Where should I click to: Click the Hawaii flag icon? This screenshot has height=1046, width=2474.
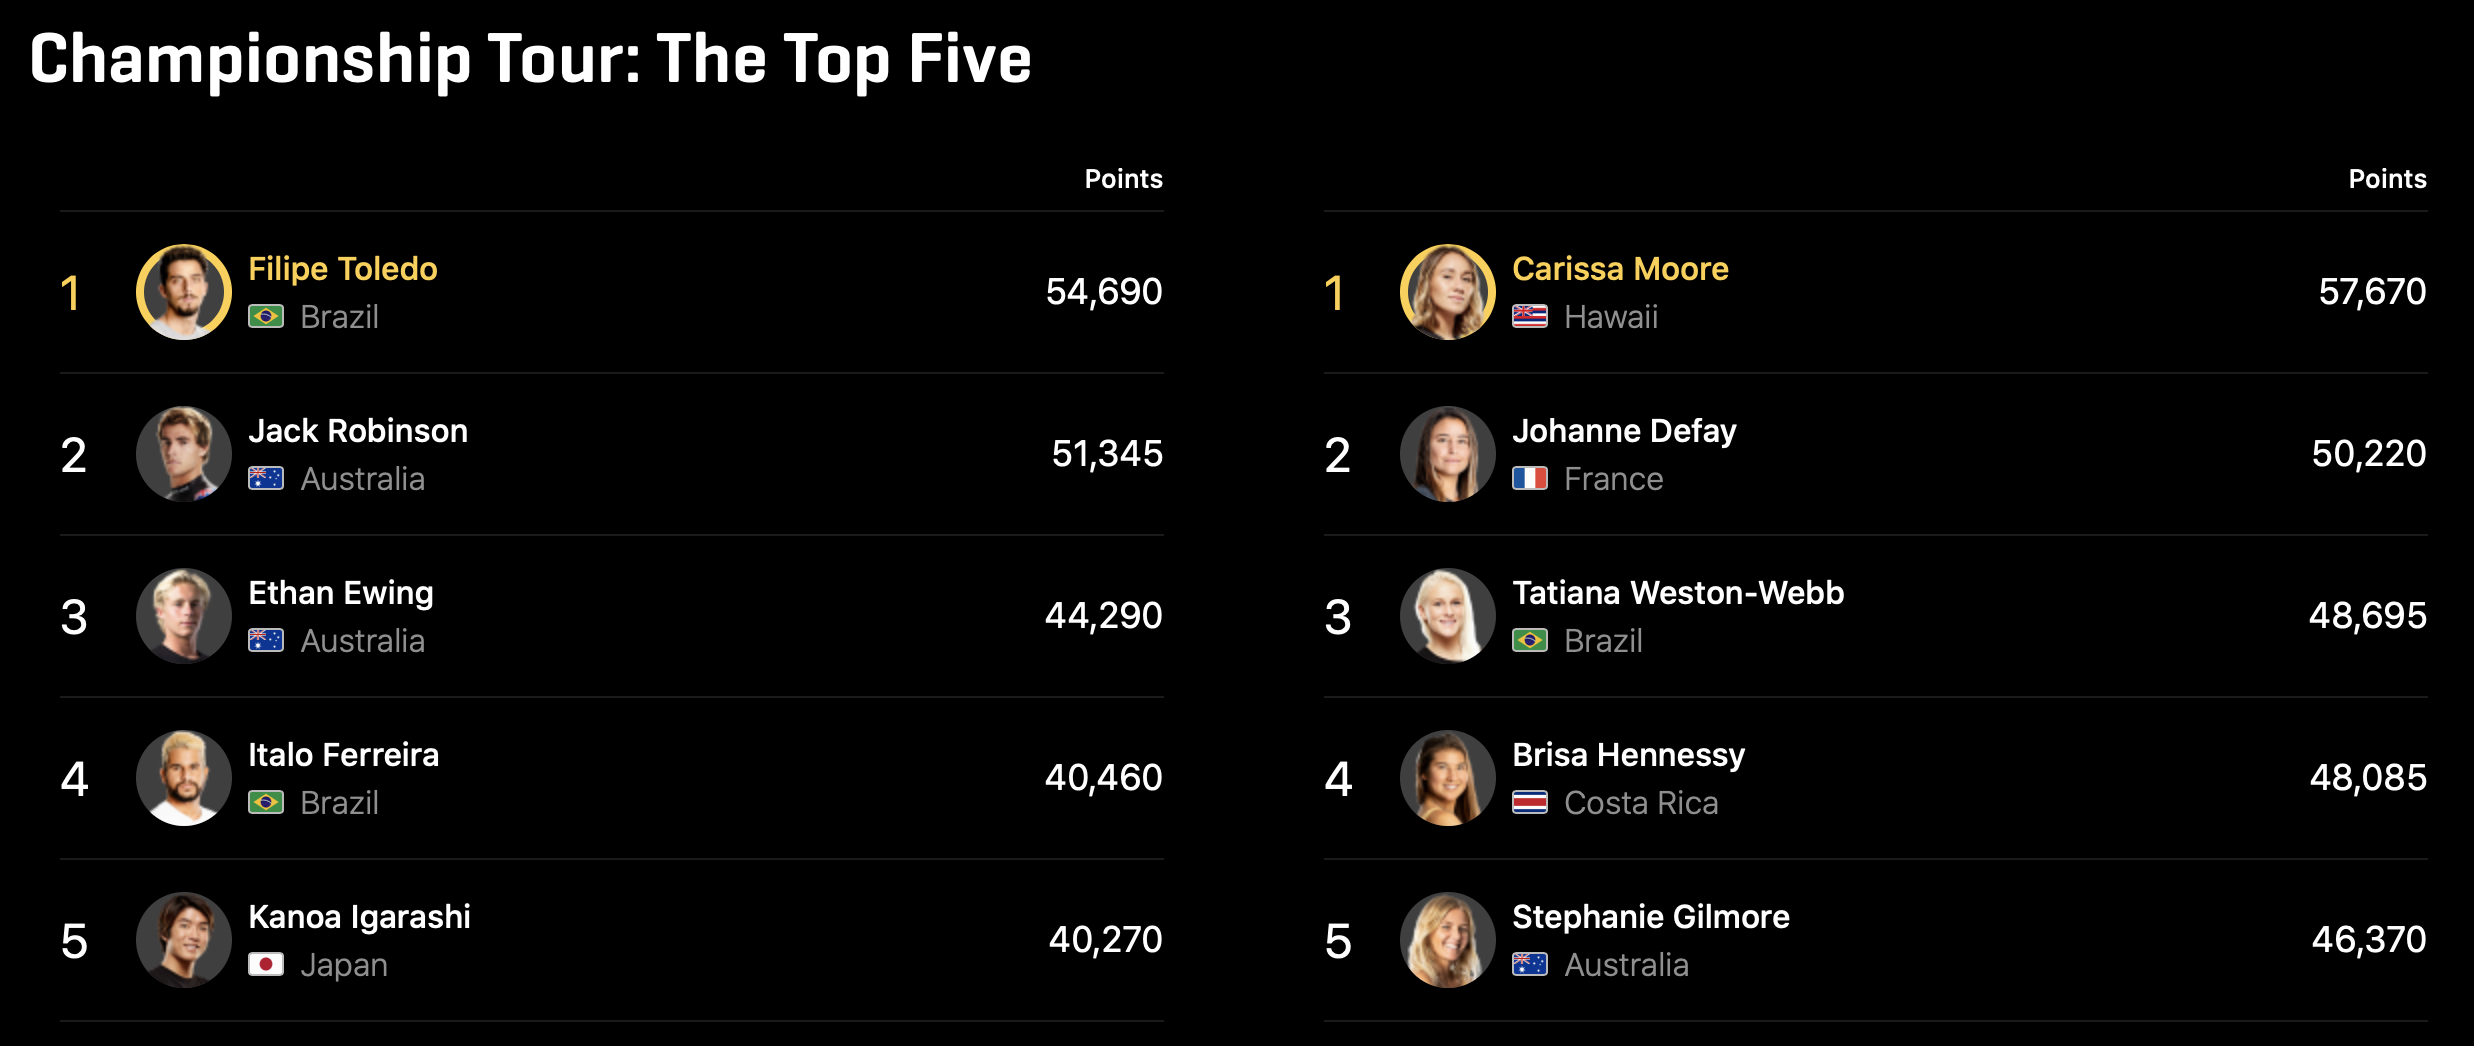point(1529,317)
